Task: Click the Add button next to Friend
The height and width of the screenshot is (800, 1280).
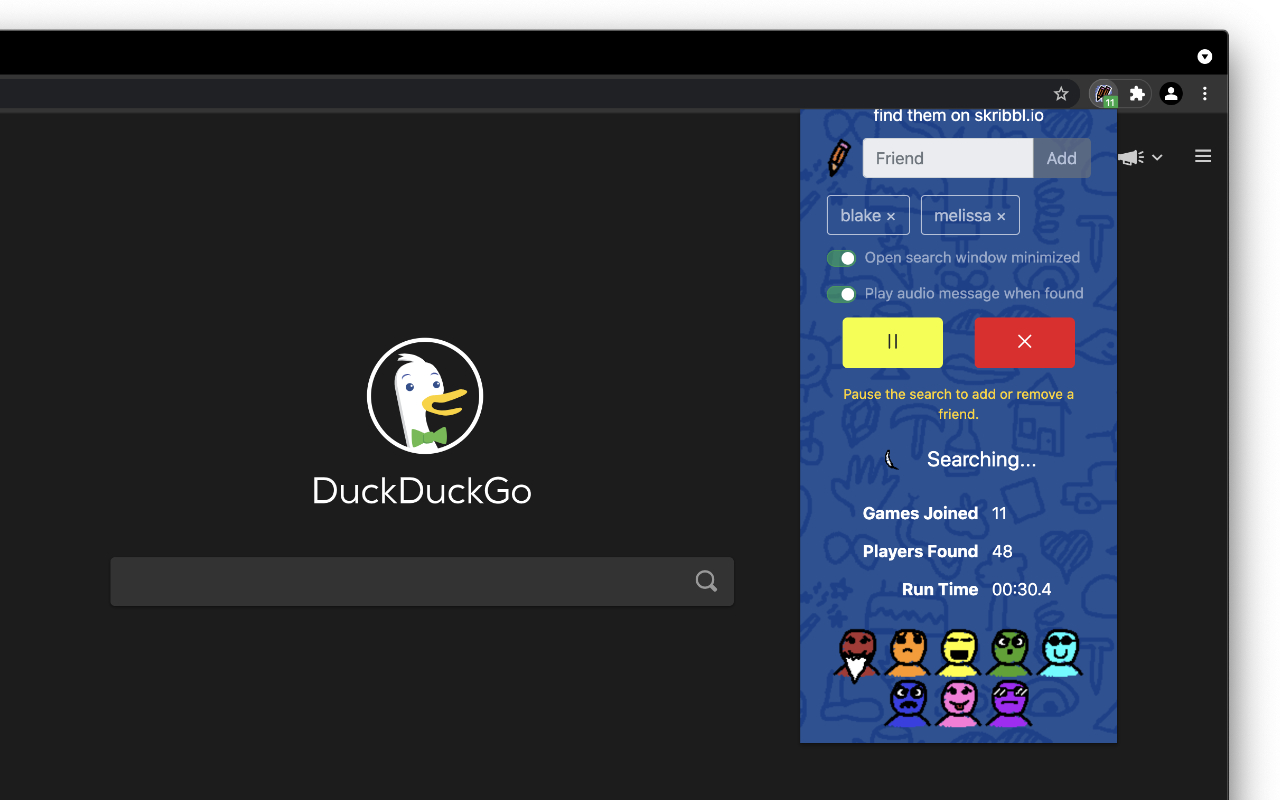Action: pos(1061,158)
